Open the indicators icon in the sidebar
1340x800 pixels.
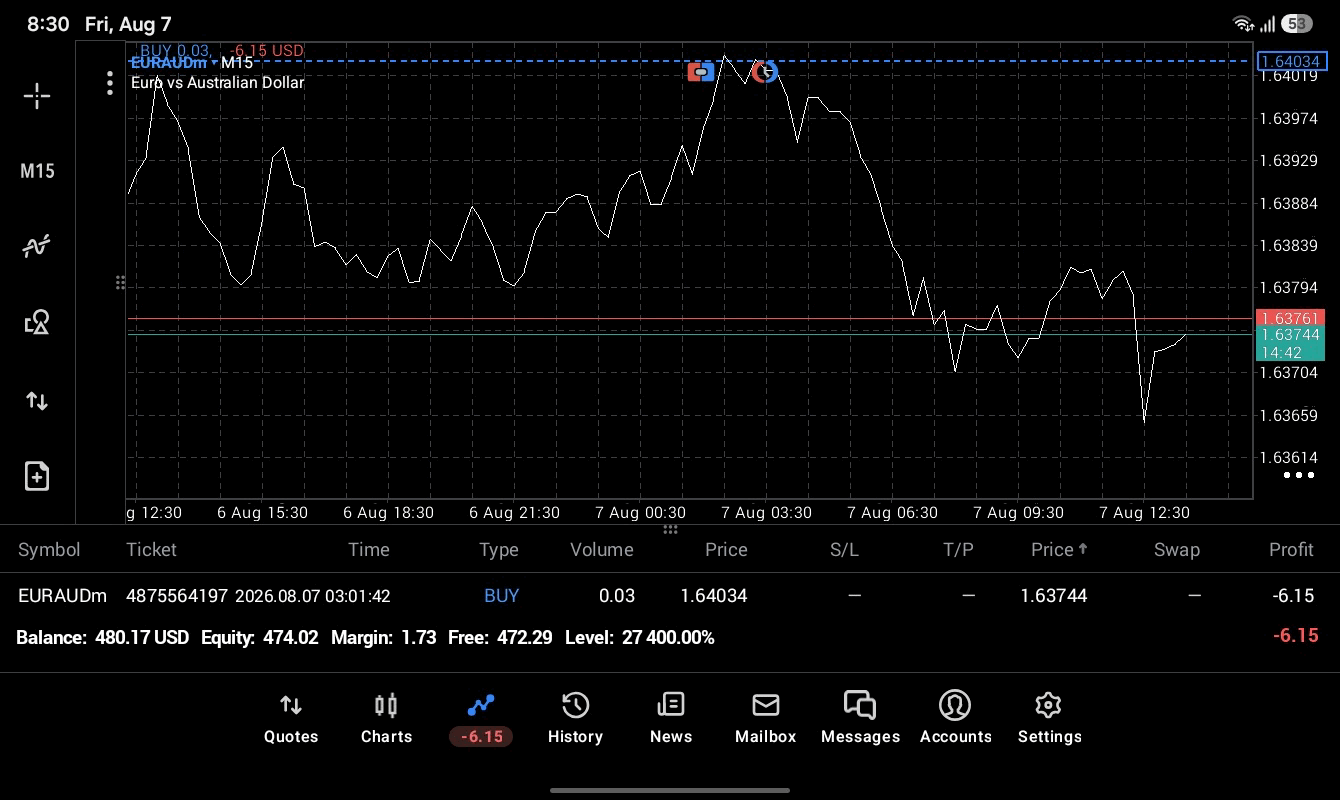pyautogui.click(x=37, y=246)
